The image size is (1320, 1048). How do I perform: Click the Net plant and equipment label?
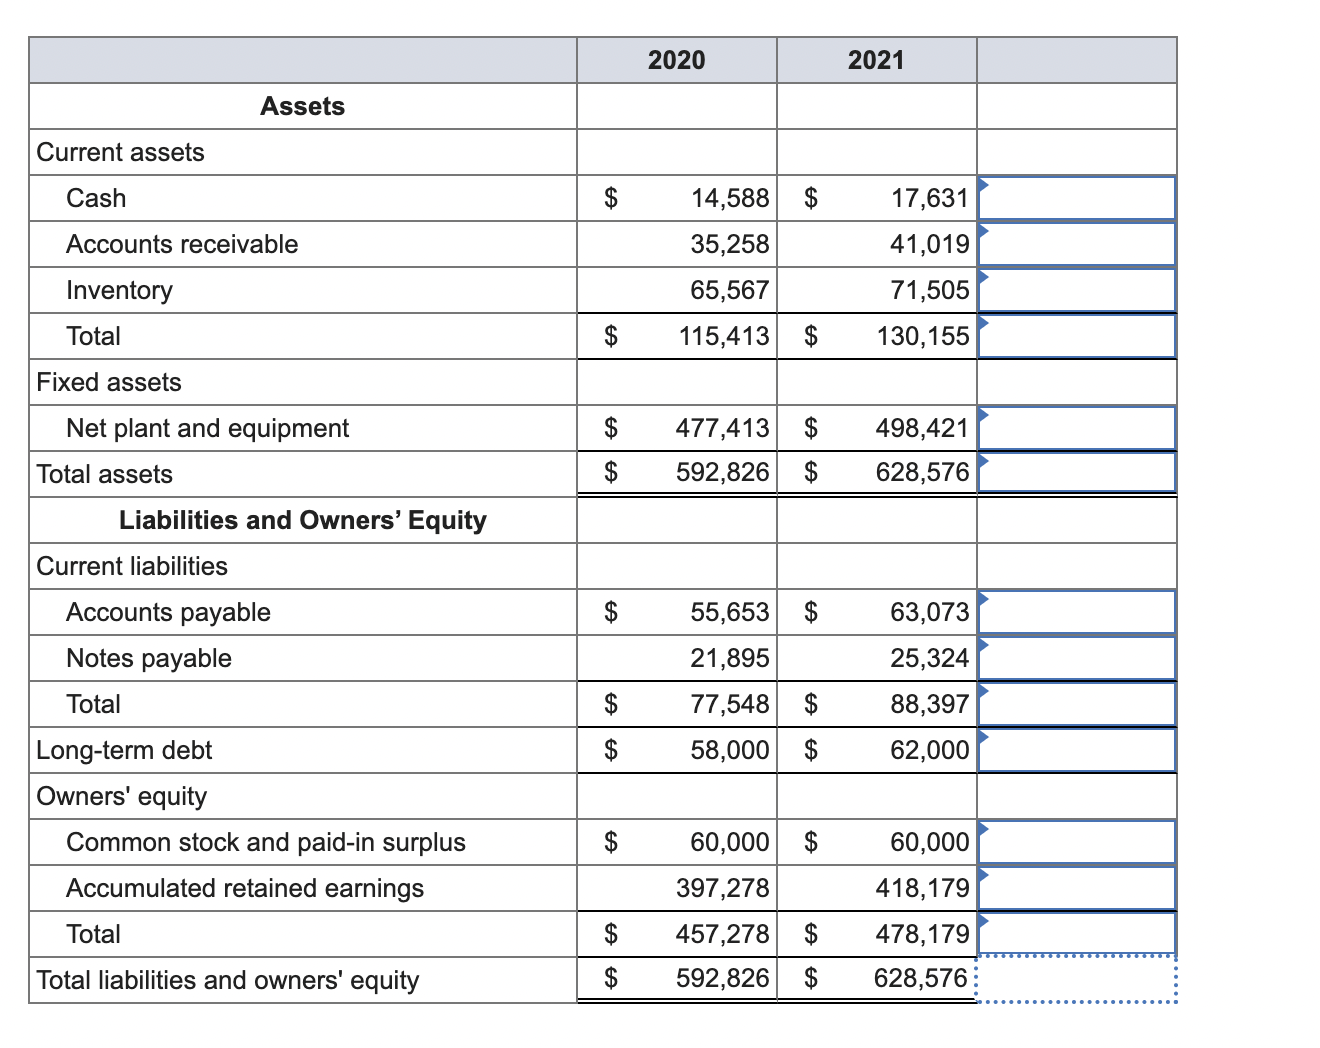click(208, 428)
